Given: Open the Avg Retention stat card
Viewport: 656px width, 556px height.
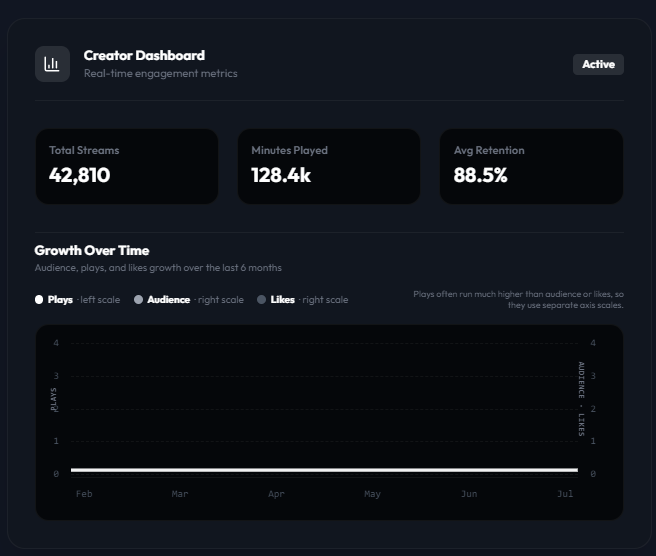Looking at the screenshot, I should pyautogui.click(x=531, y=167).
